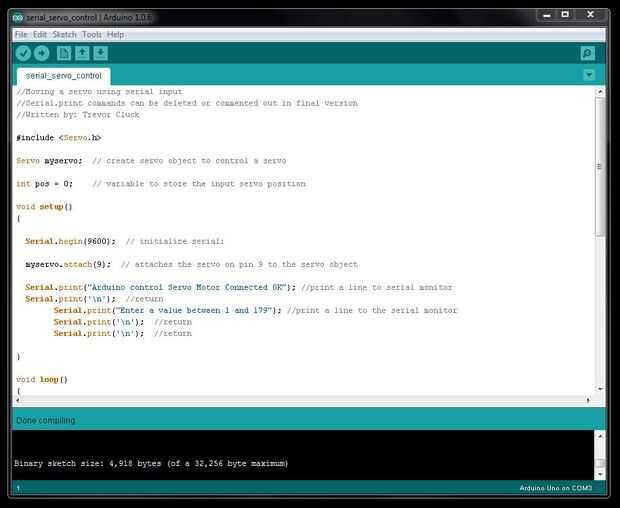Click editor vertical scrollbar up arrow
The image size is (620, 508).
(x=600, y=91)
